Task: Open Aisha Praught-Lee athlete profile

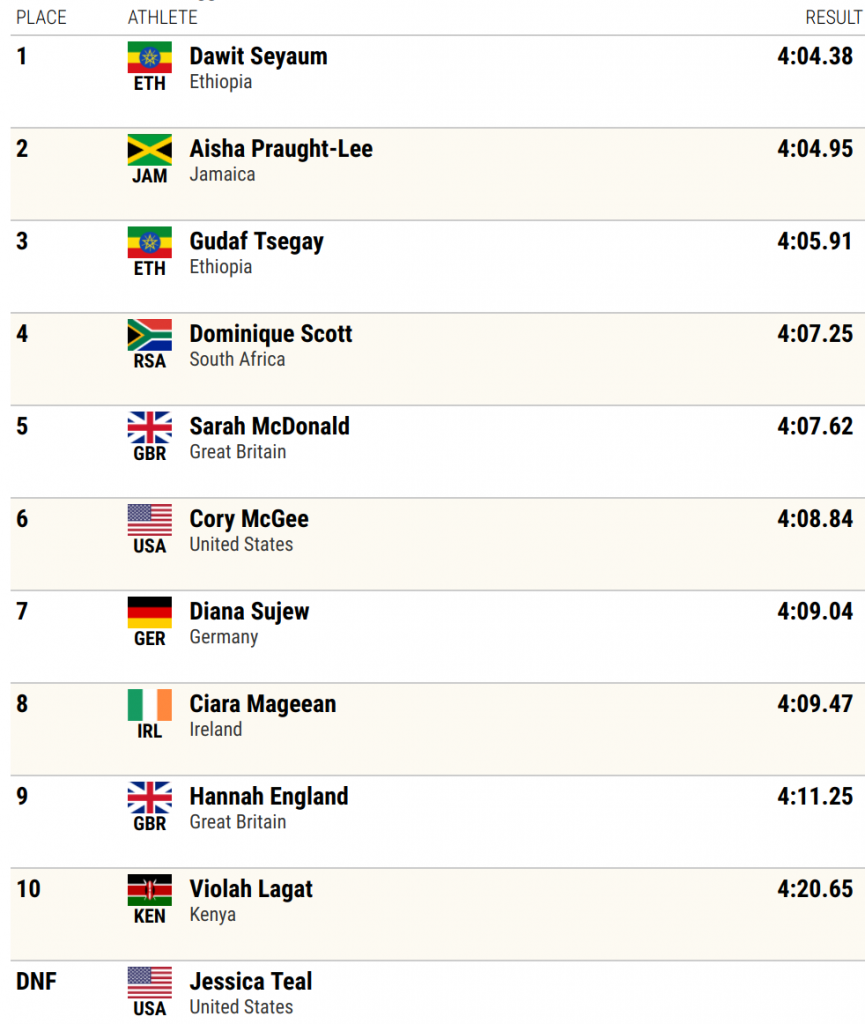Action: 281,149
